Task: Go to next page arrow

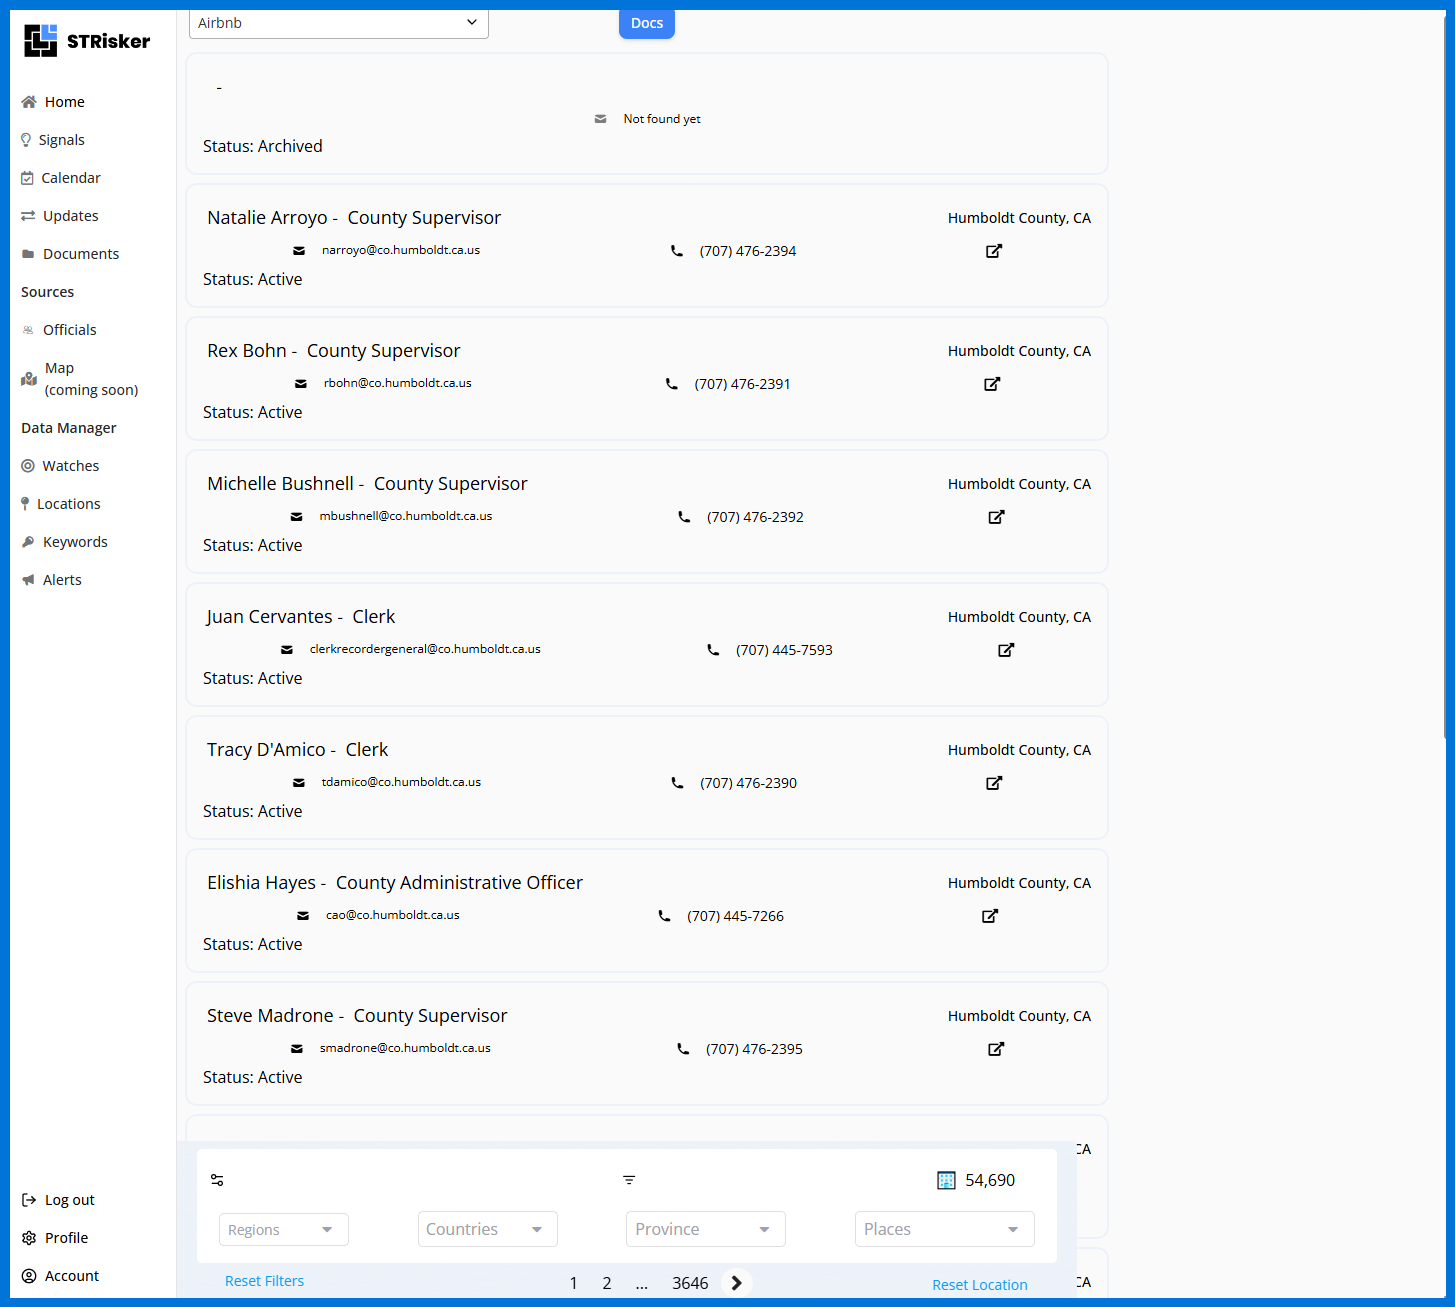Action: coord(737,1283)
